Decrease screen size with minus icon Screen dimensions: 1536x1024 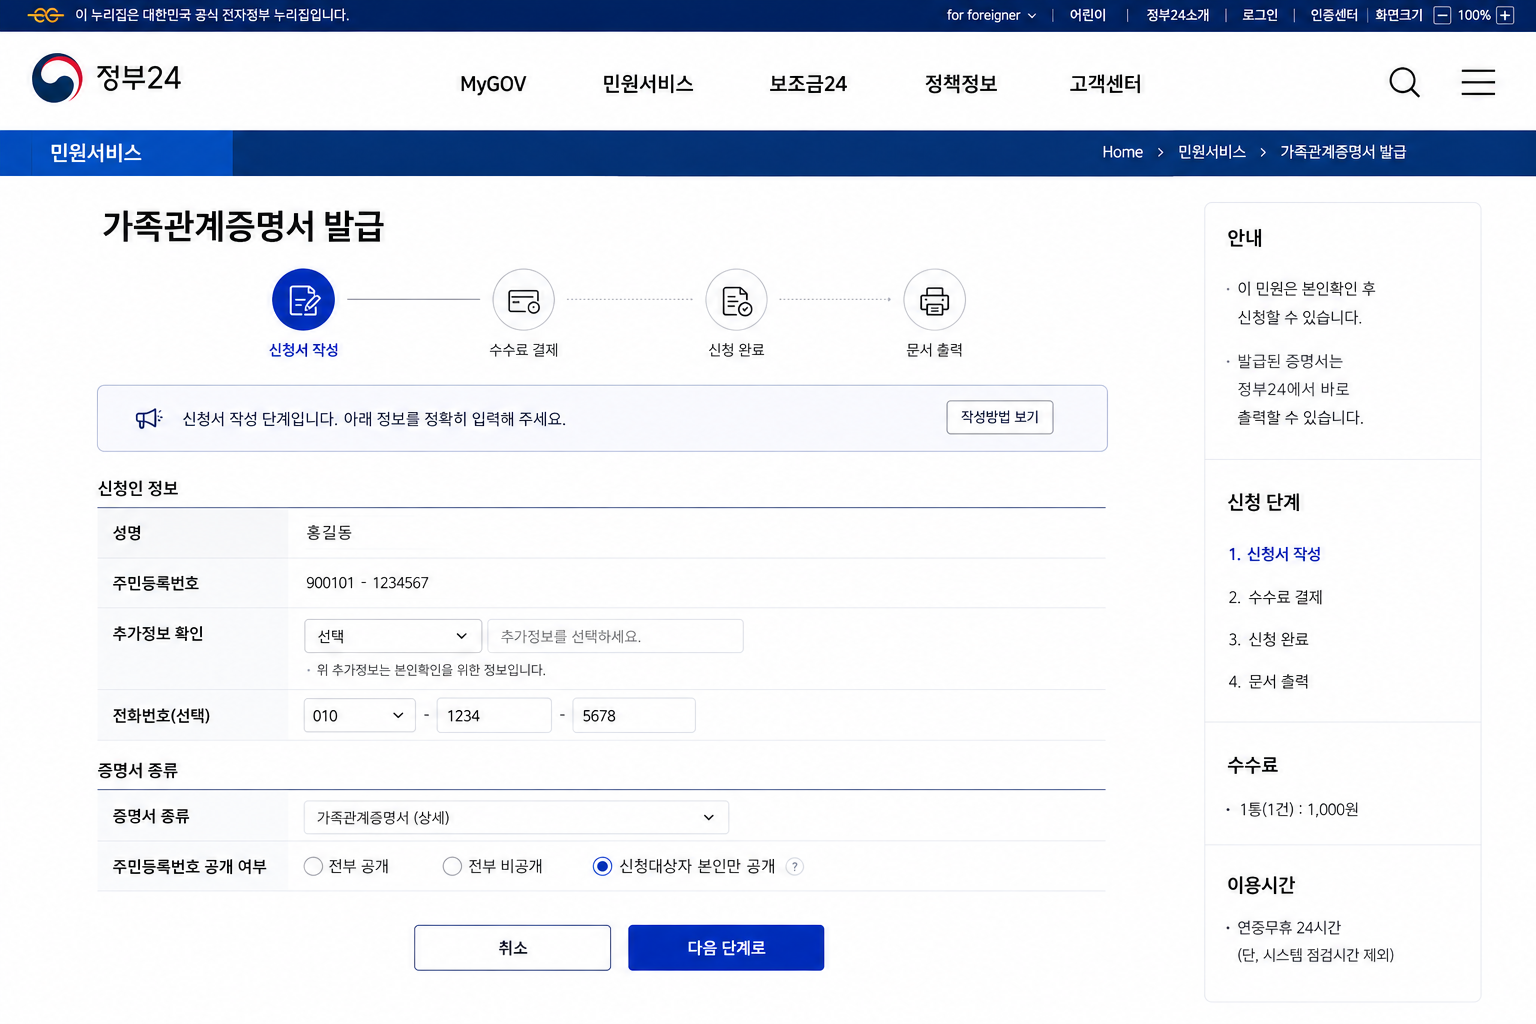(x=1442, y=15)
